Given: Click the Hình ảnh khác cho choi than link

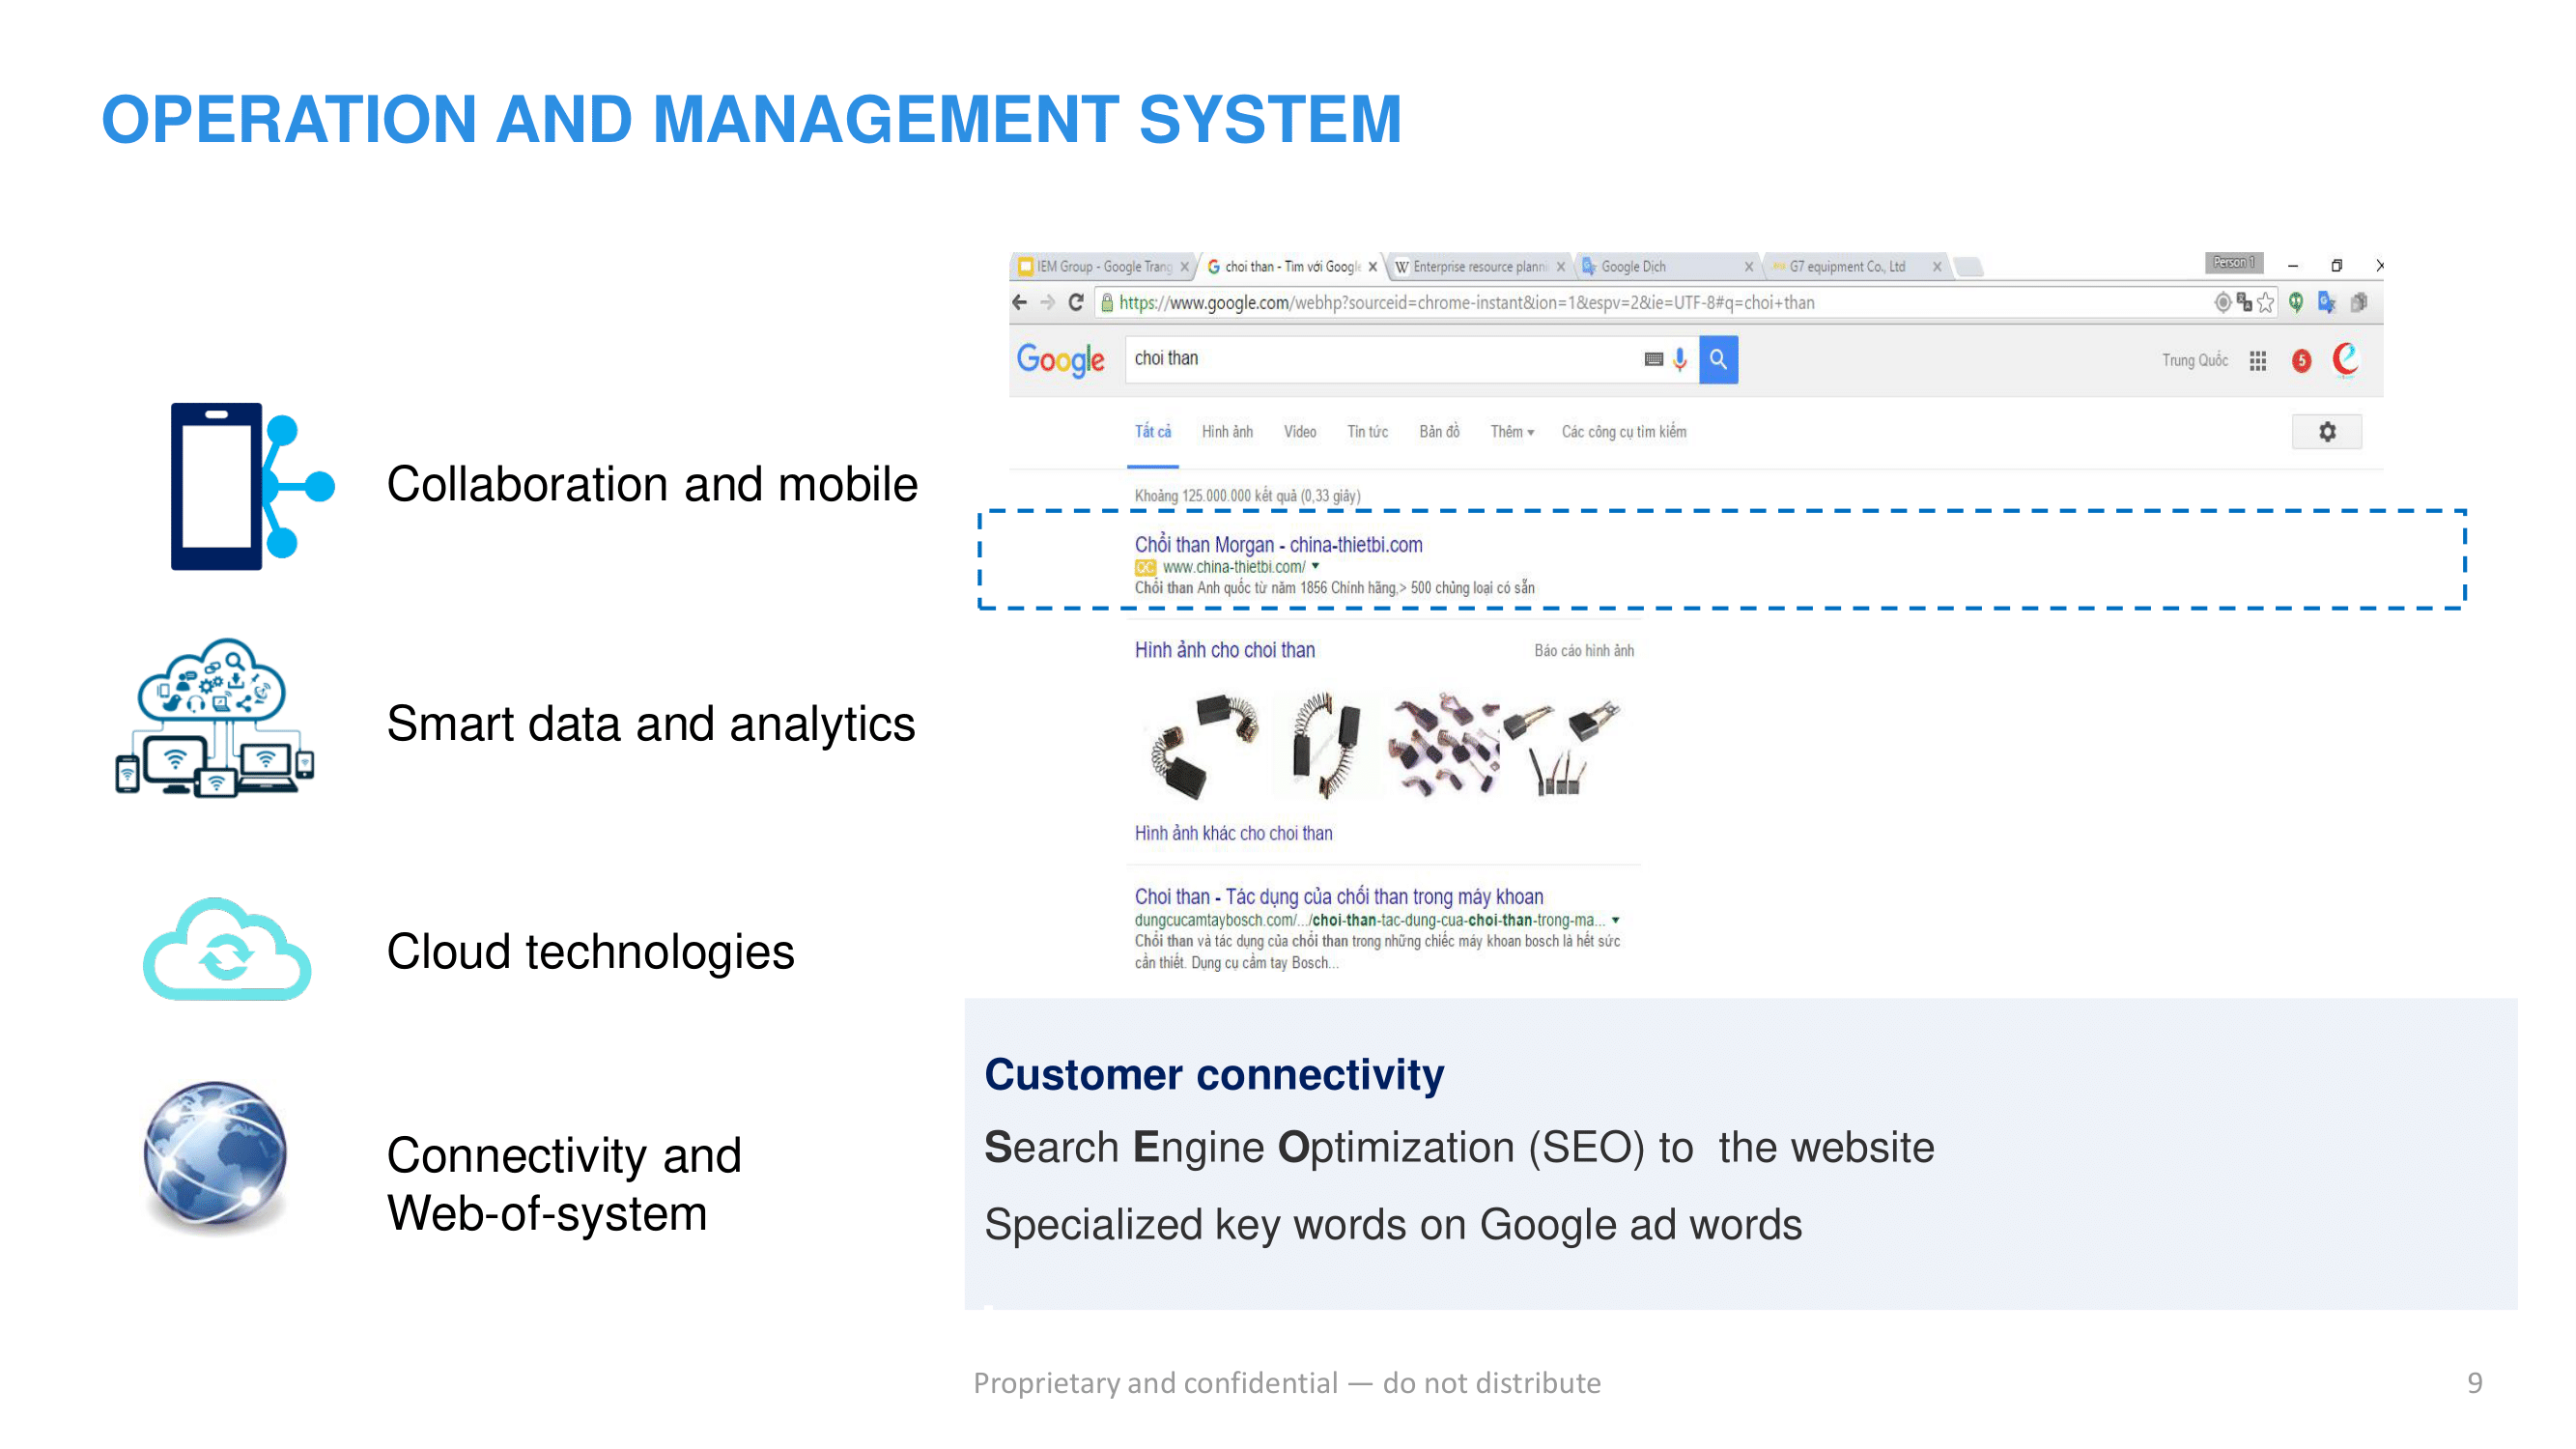Looking at the screenshot, I should [x=1232, y=833].
